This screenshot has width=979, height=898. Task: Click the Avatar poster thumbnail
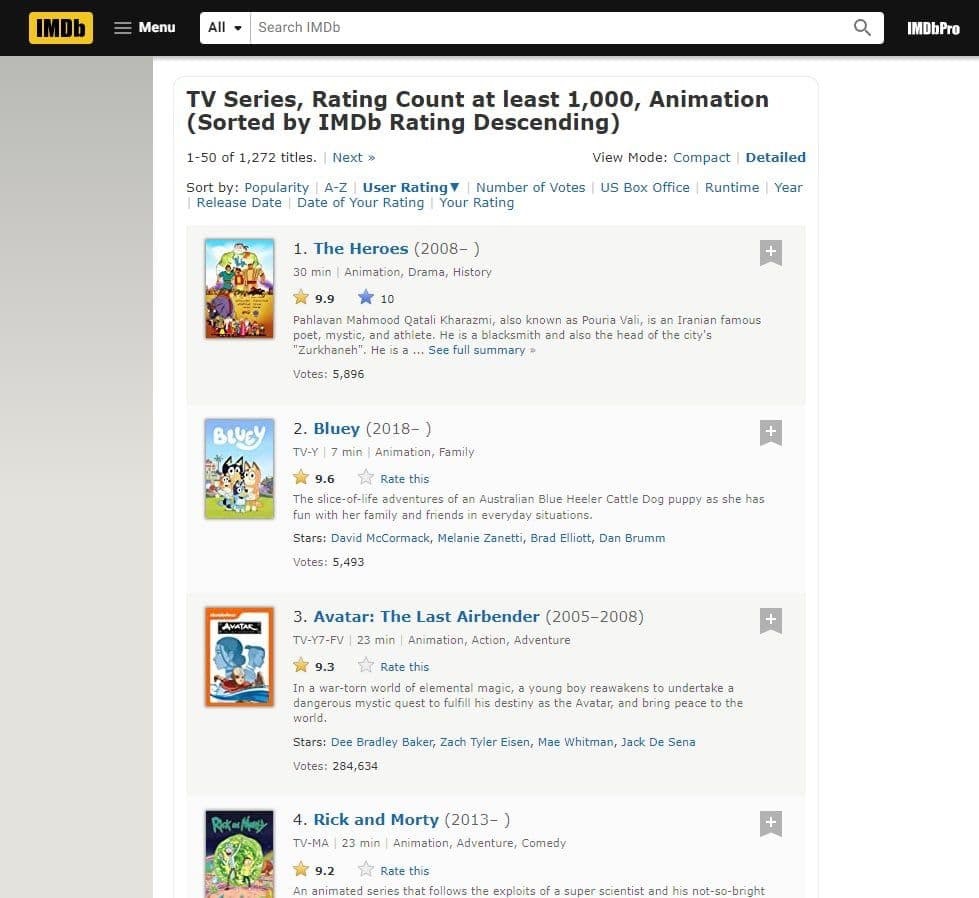(x=239, y=657)
